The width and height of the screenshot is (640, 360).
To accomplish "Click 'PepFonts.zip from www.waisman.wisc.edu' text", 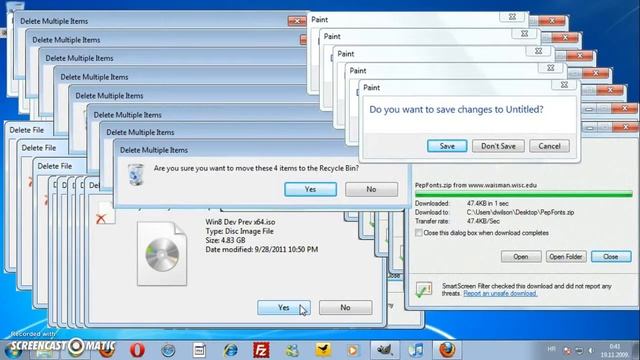I will 476,185.
